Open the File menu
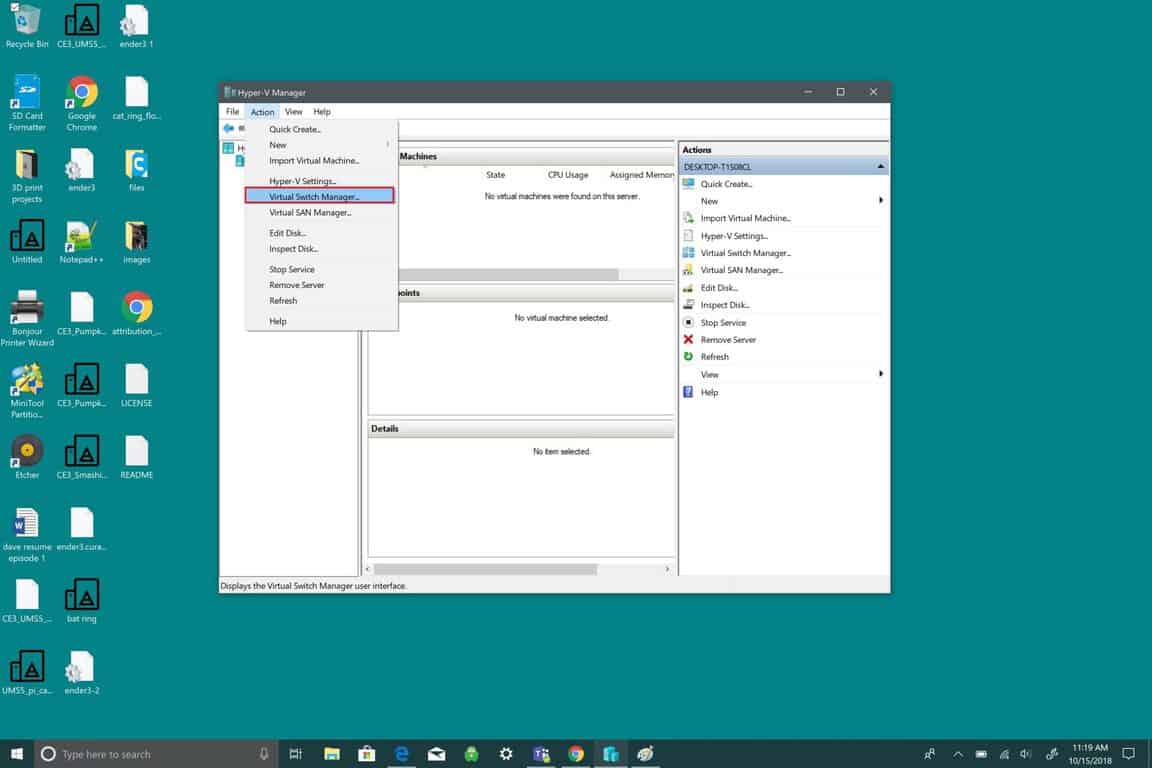 232,112
